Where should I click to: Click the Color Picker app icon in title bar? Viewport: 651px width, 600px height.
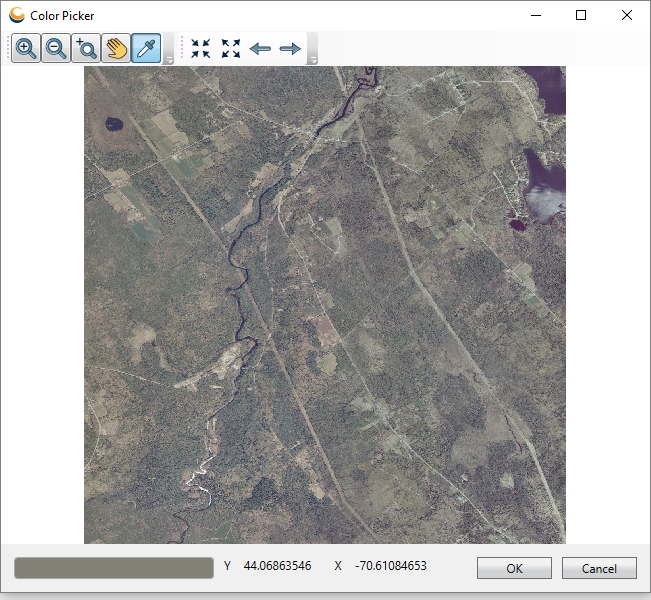click(x=17, y=15)
